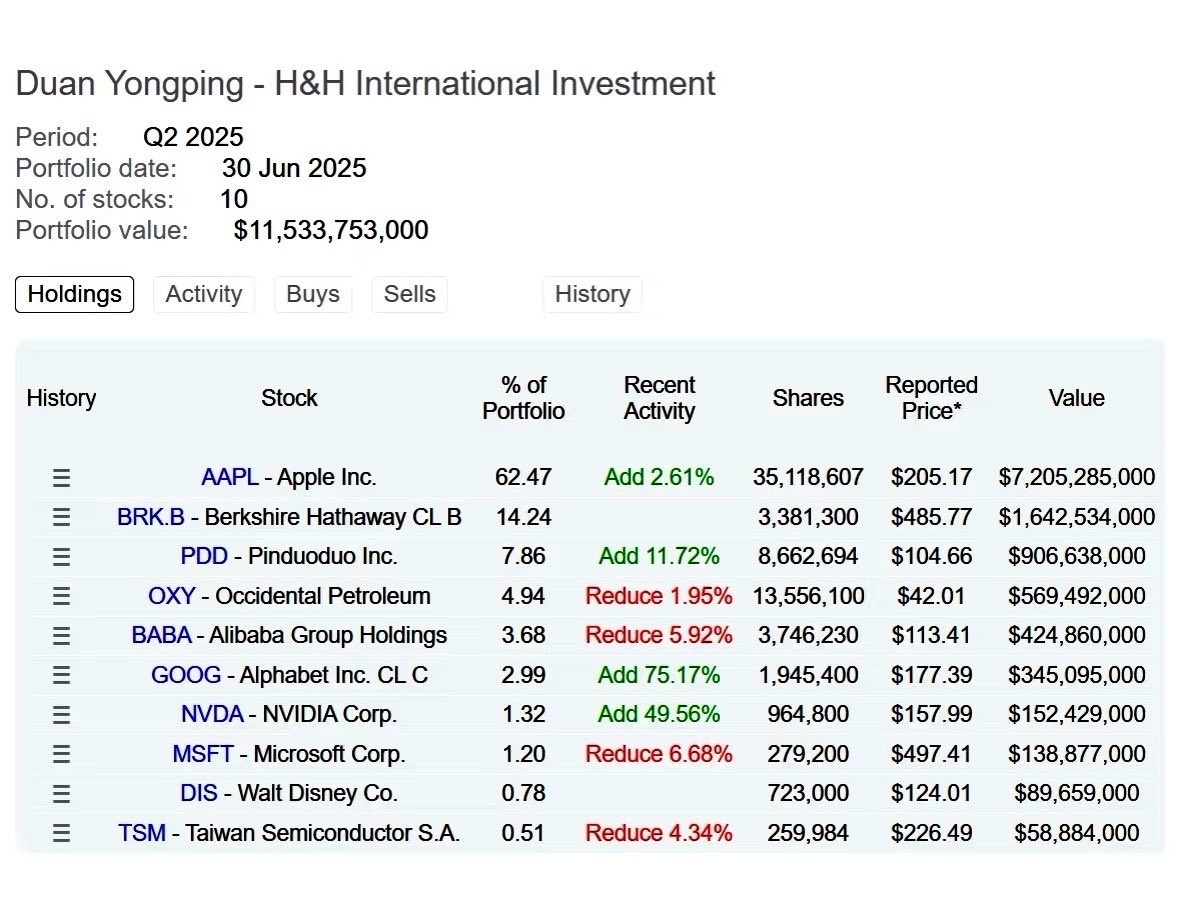Viewport: 1178px width, 914px height.
Task: Open the AAPL ticker link
Action: 230,478
